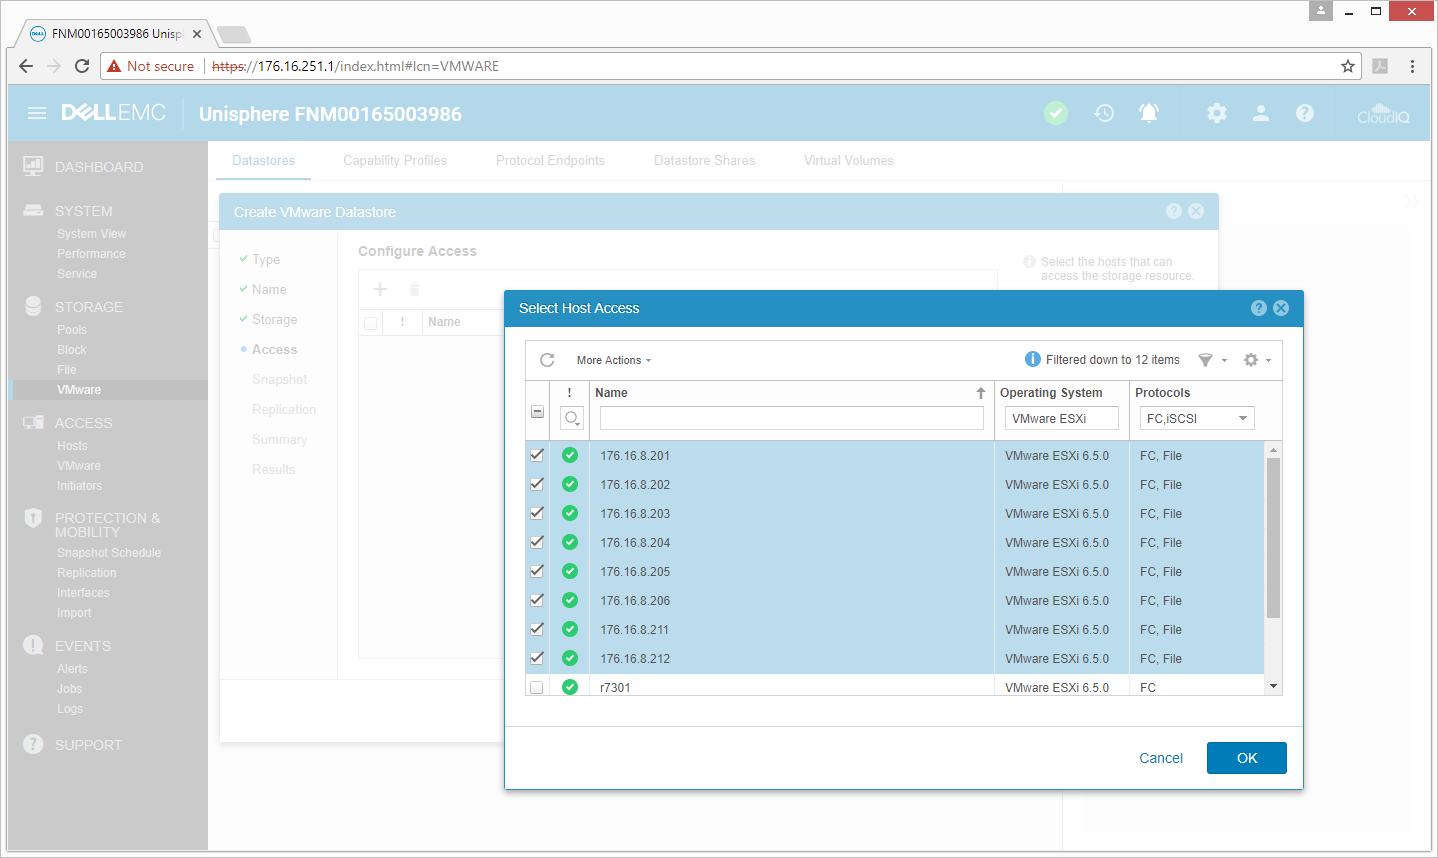Open System View in sidebar
Viewport: 1438px width, 858px height.
[x=91, y=234]
